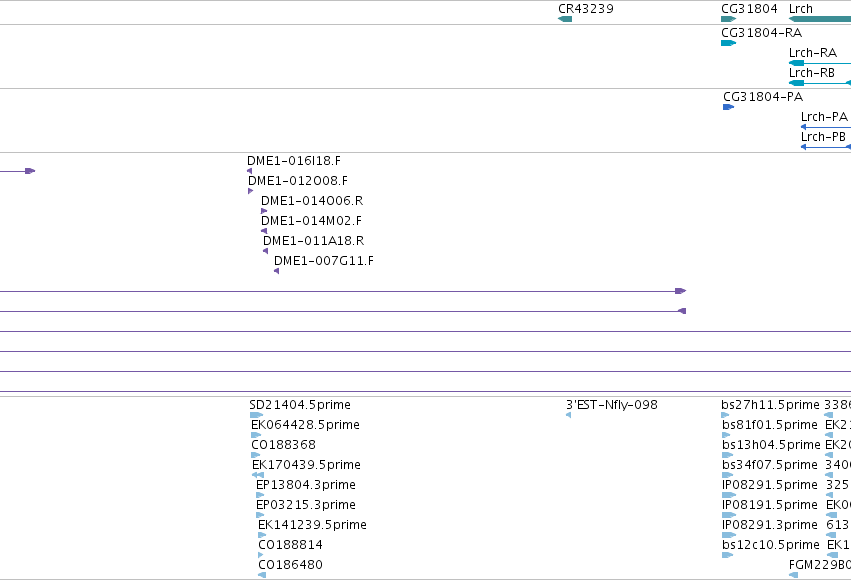The height and width of the screenshot is (580, 851).
Task: Click the CG31804-RA transcript label
Action: click(761, 33)
